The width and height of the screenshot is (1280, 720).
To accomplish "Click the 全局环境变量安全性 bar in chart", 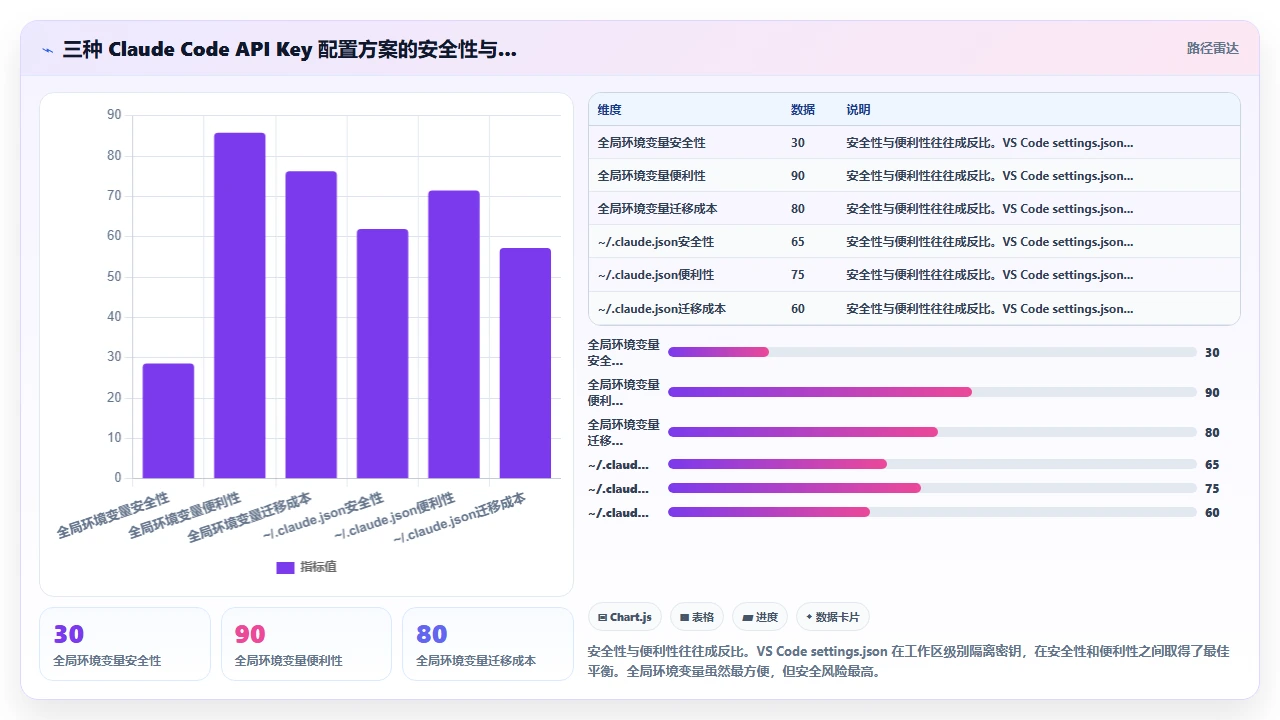I will pos(168,421).
